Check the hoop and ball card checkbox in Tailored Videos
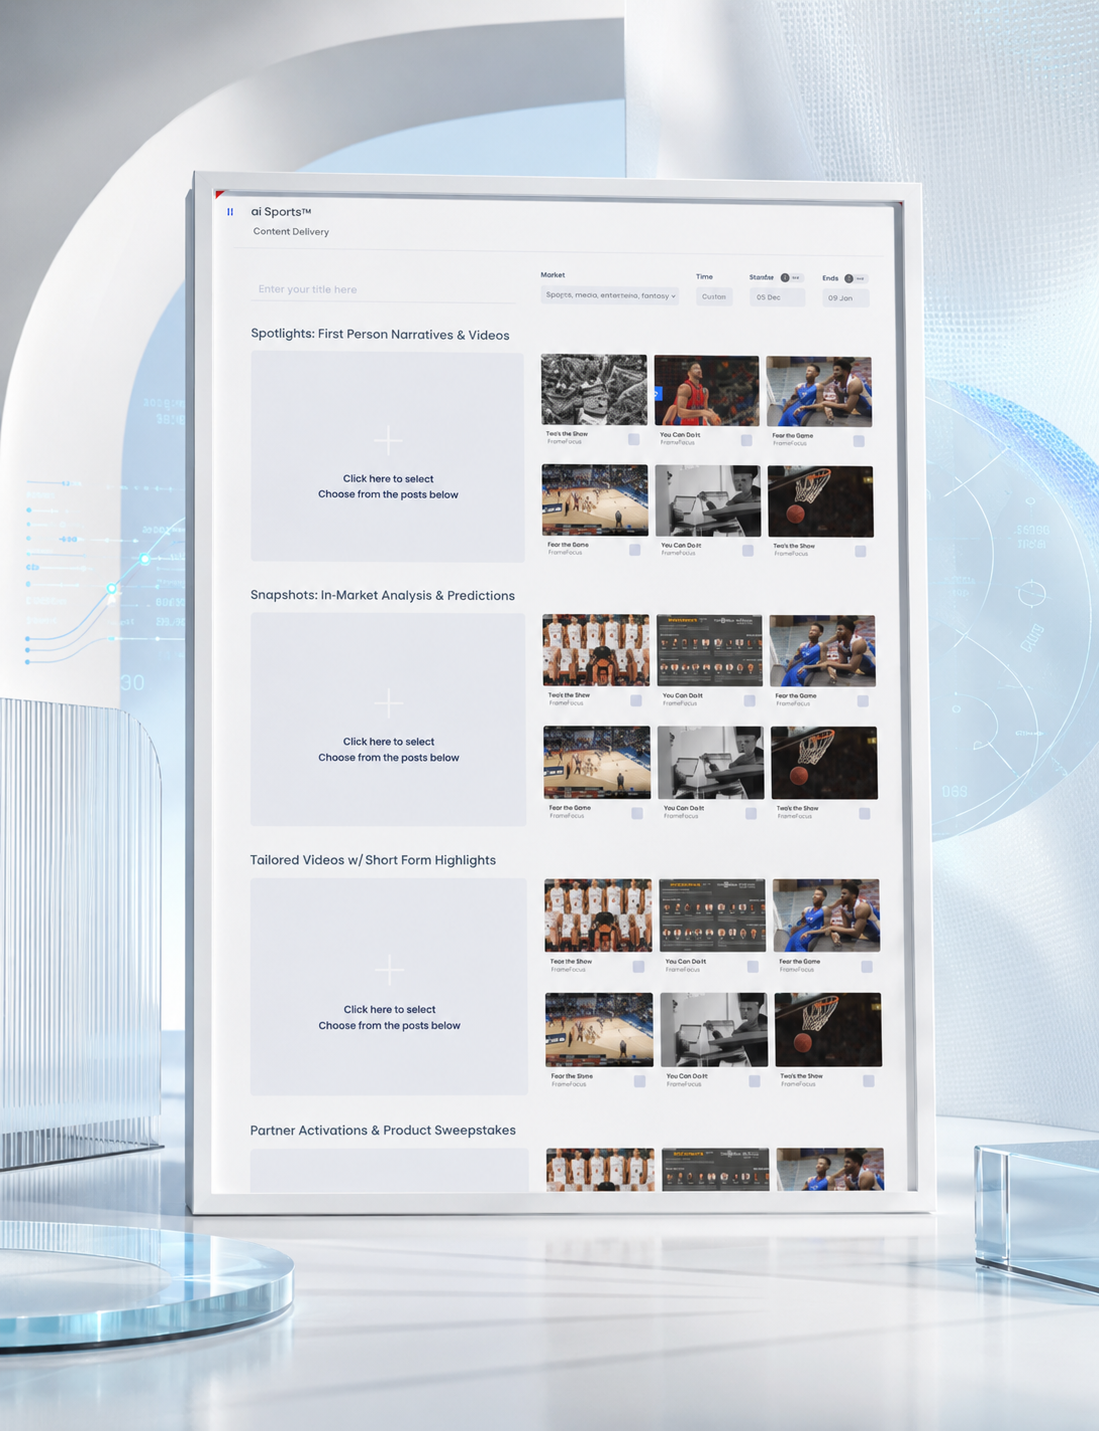The width and height of the screenshot is (1099, 1431). (869, 1081)
